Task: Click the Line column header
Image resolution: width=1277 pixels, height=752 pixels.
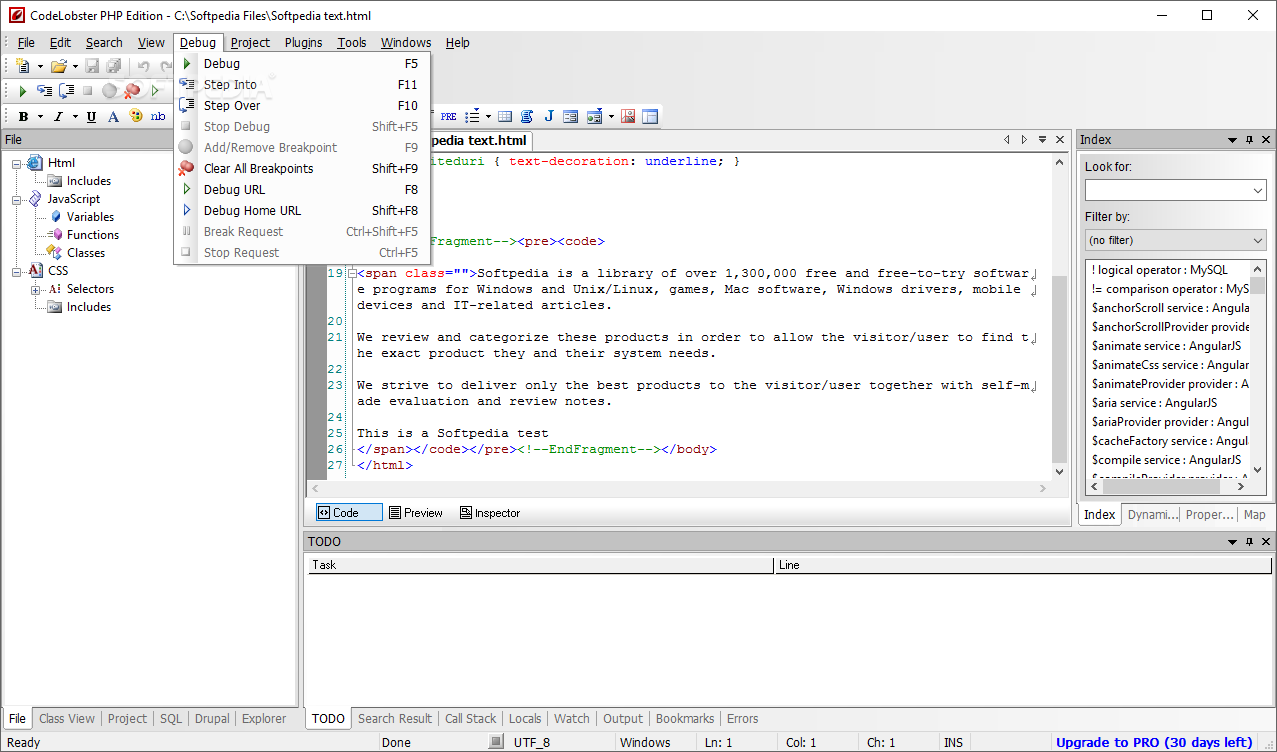Action: tap(1023, 565)
